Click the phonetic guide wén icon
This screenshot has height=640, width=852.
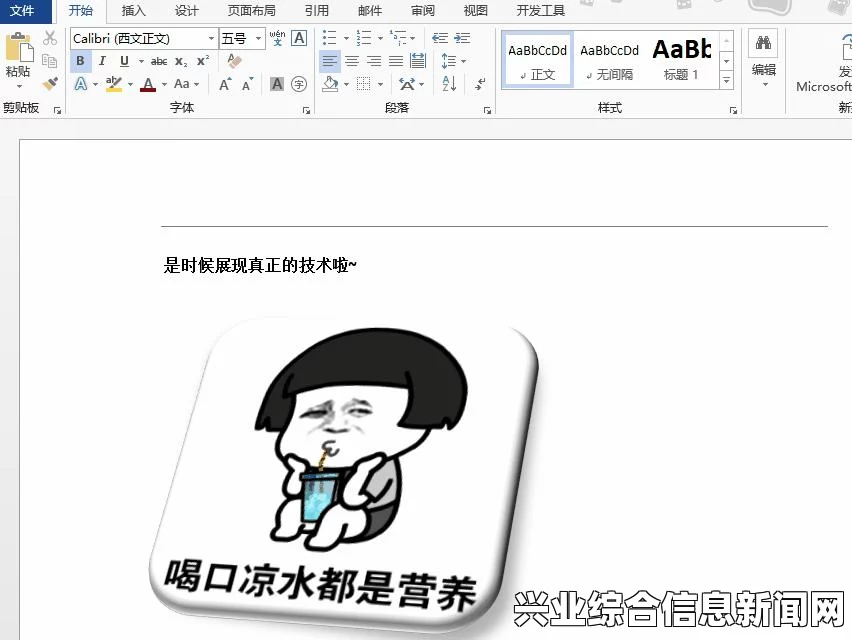point(277,38)
